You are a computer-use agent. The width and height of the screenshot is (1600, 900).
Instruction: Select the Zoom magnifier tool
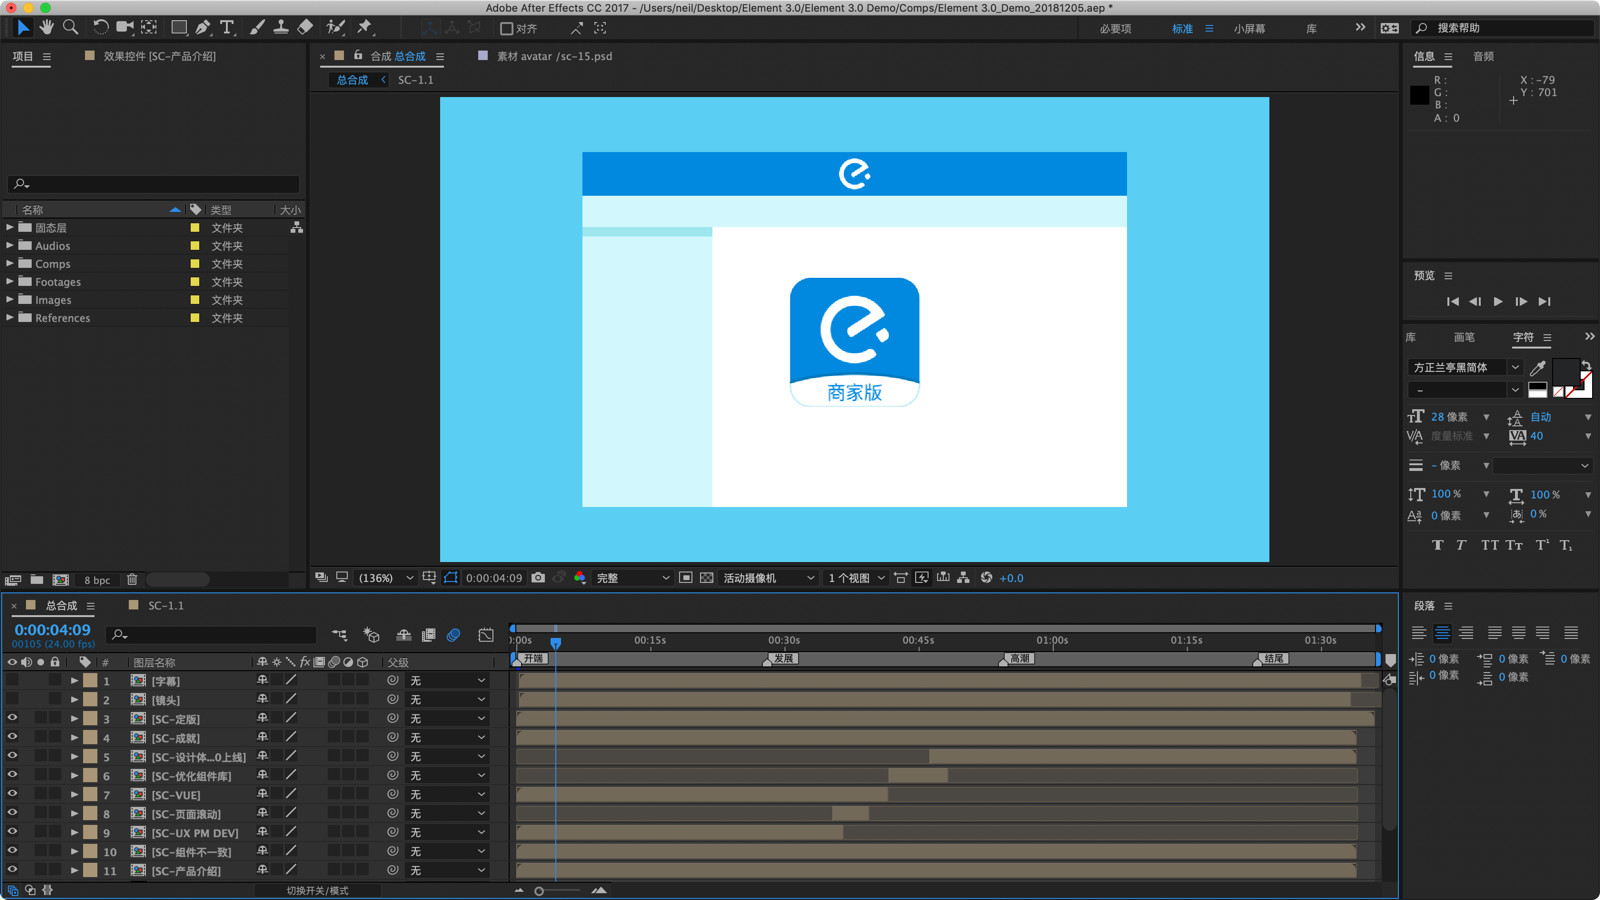pos(70,28)
